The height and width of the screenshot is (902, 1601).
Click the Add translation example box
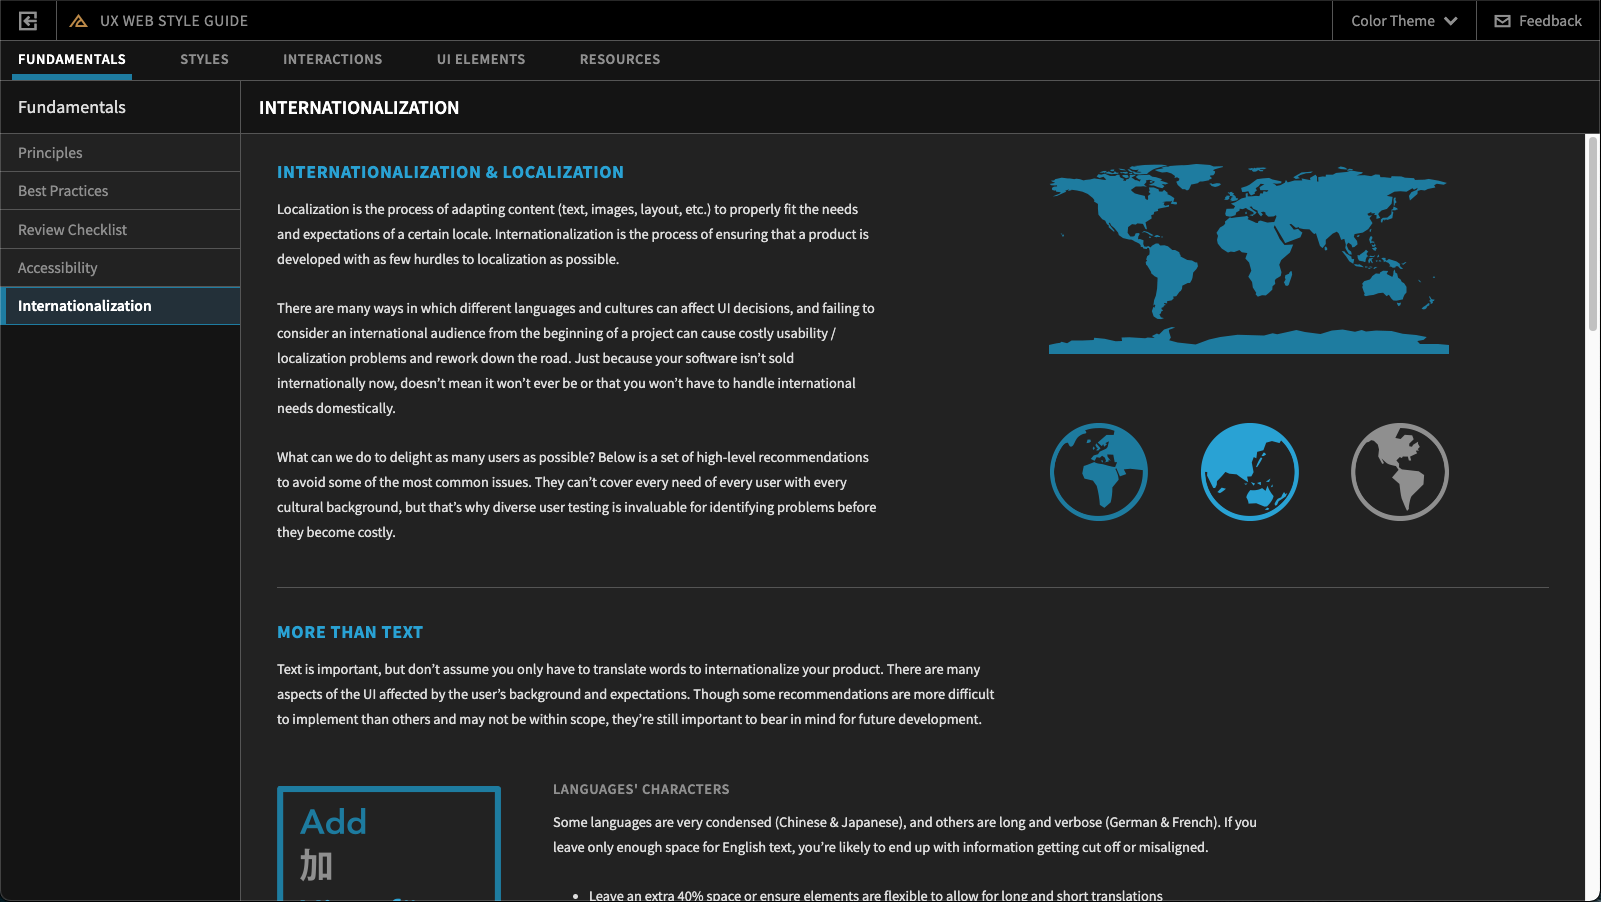pyautogui.click(x=388, y=843)
